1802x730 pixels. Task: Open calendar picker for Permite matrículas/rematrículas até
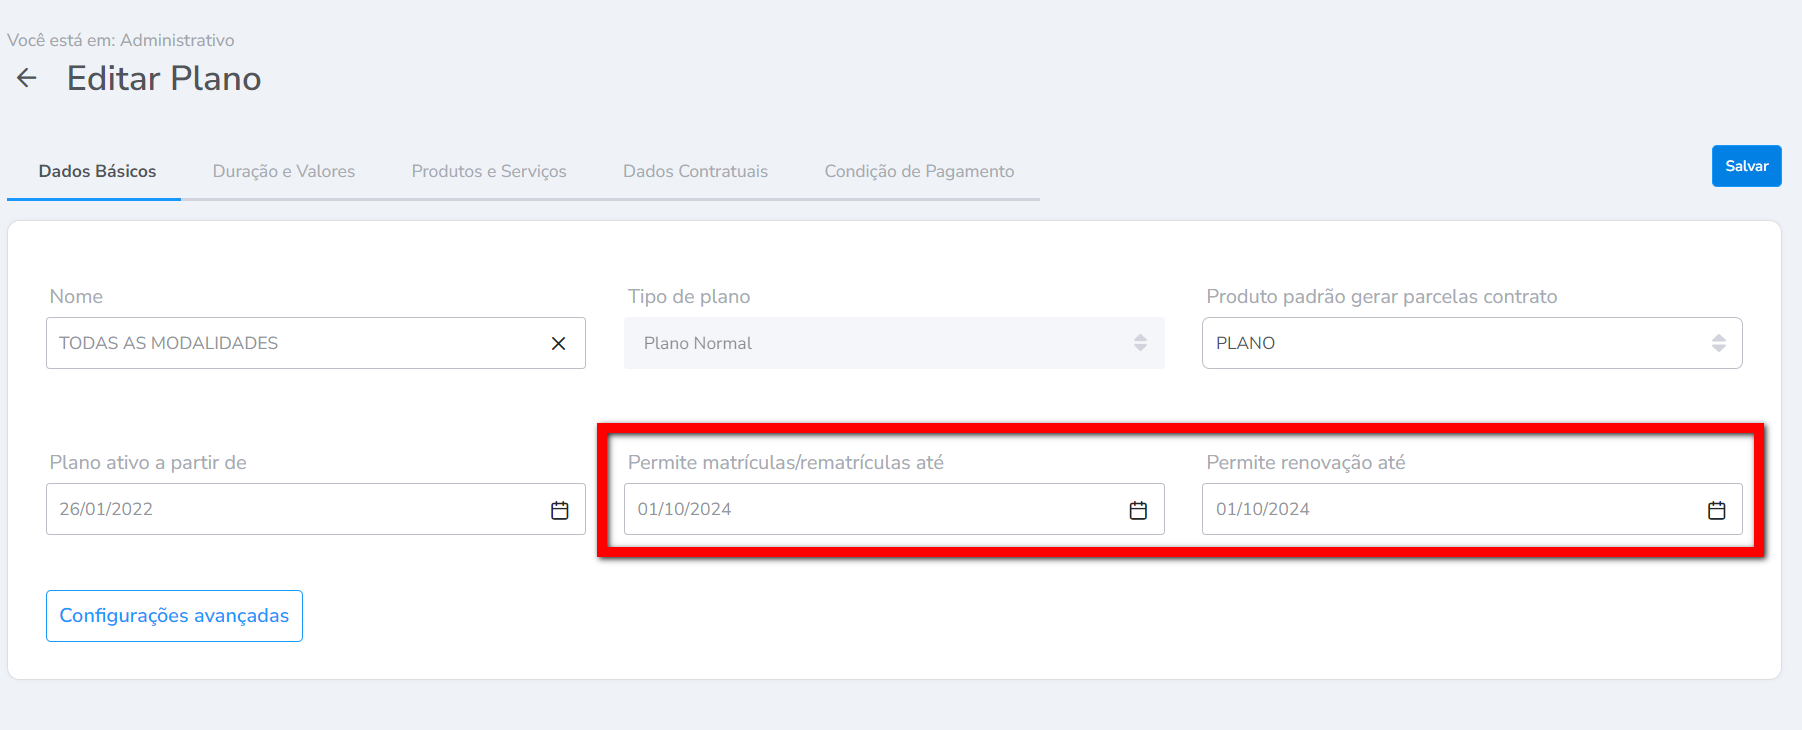pos(1138,510)
